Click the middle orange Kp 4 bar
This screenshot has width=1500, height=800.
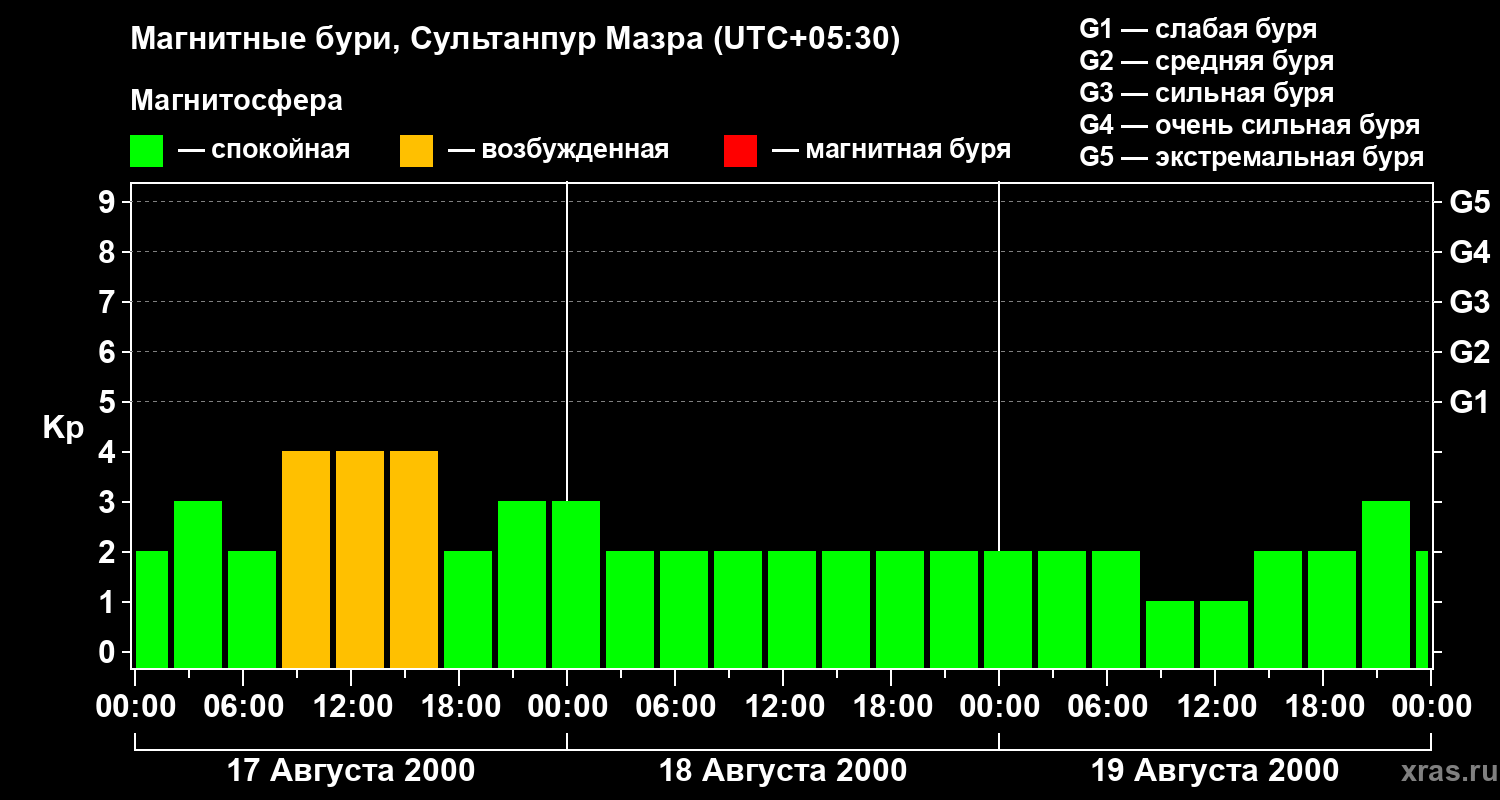tap(360, 559)
